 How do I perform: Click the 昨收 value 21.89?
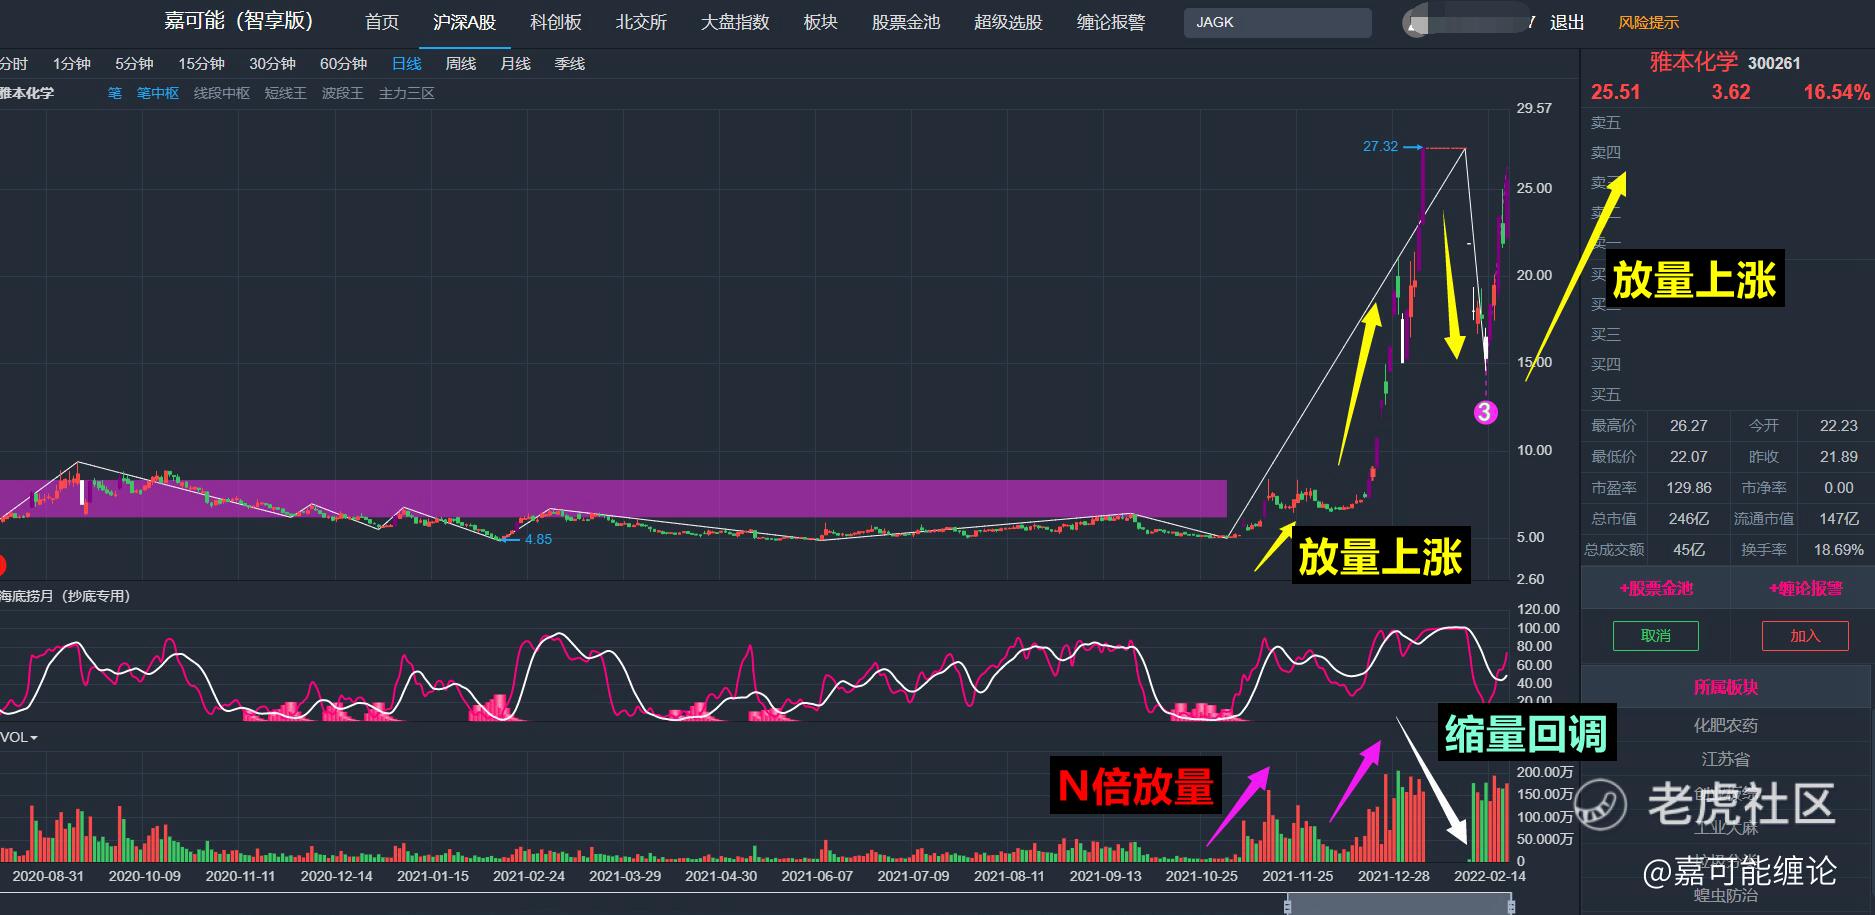pyautogui.click(x=1838, y=457)
